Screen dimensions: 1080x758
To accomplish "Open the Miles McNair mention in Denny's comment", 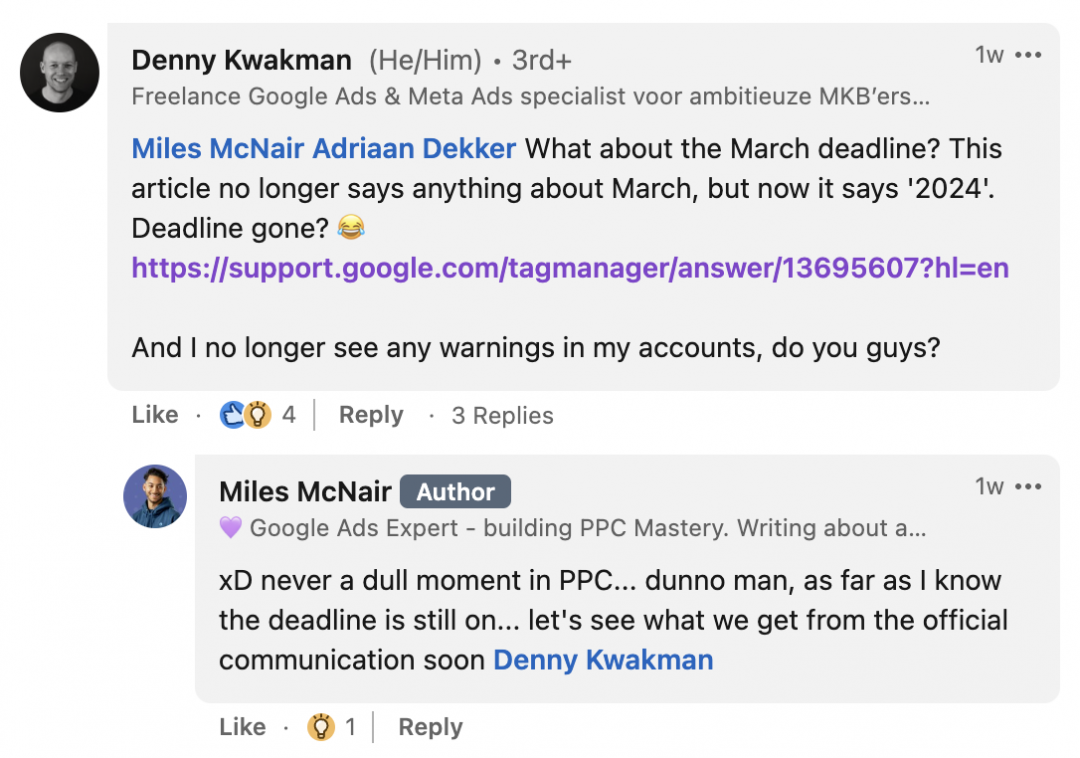I will coord(218,149).
